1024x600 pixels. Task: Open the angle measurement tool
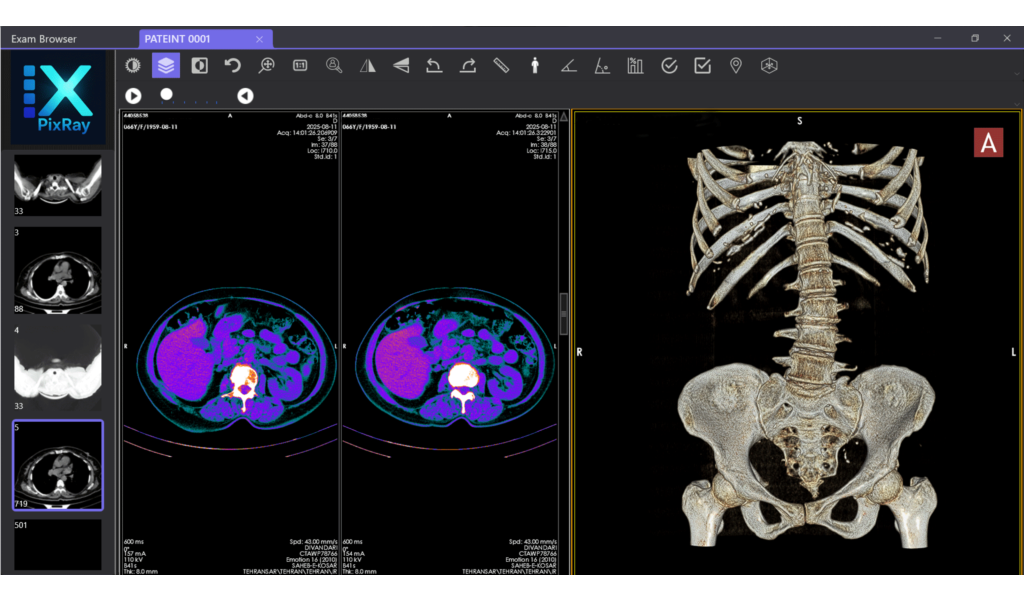click(x=568, y=65)
